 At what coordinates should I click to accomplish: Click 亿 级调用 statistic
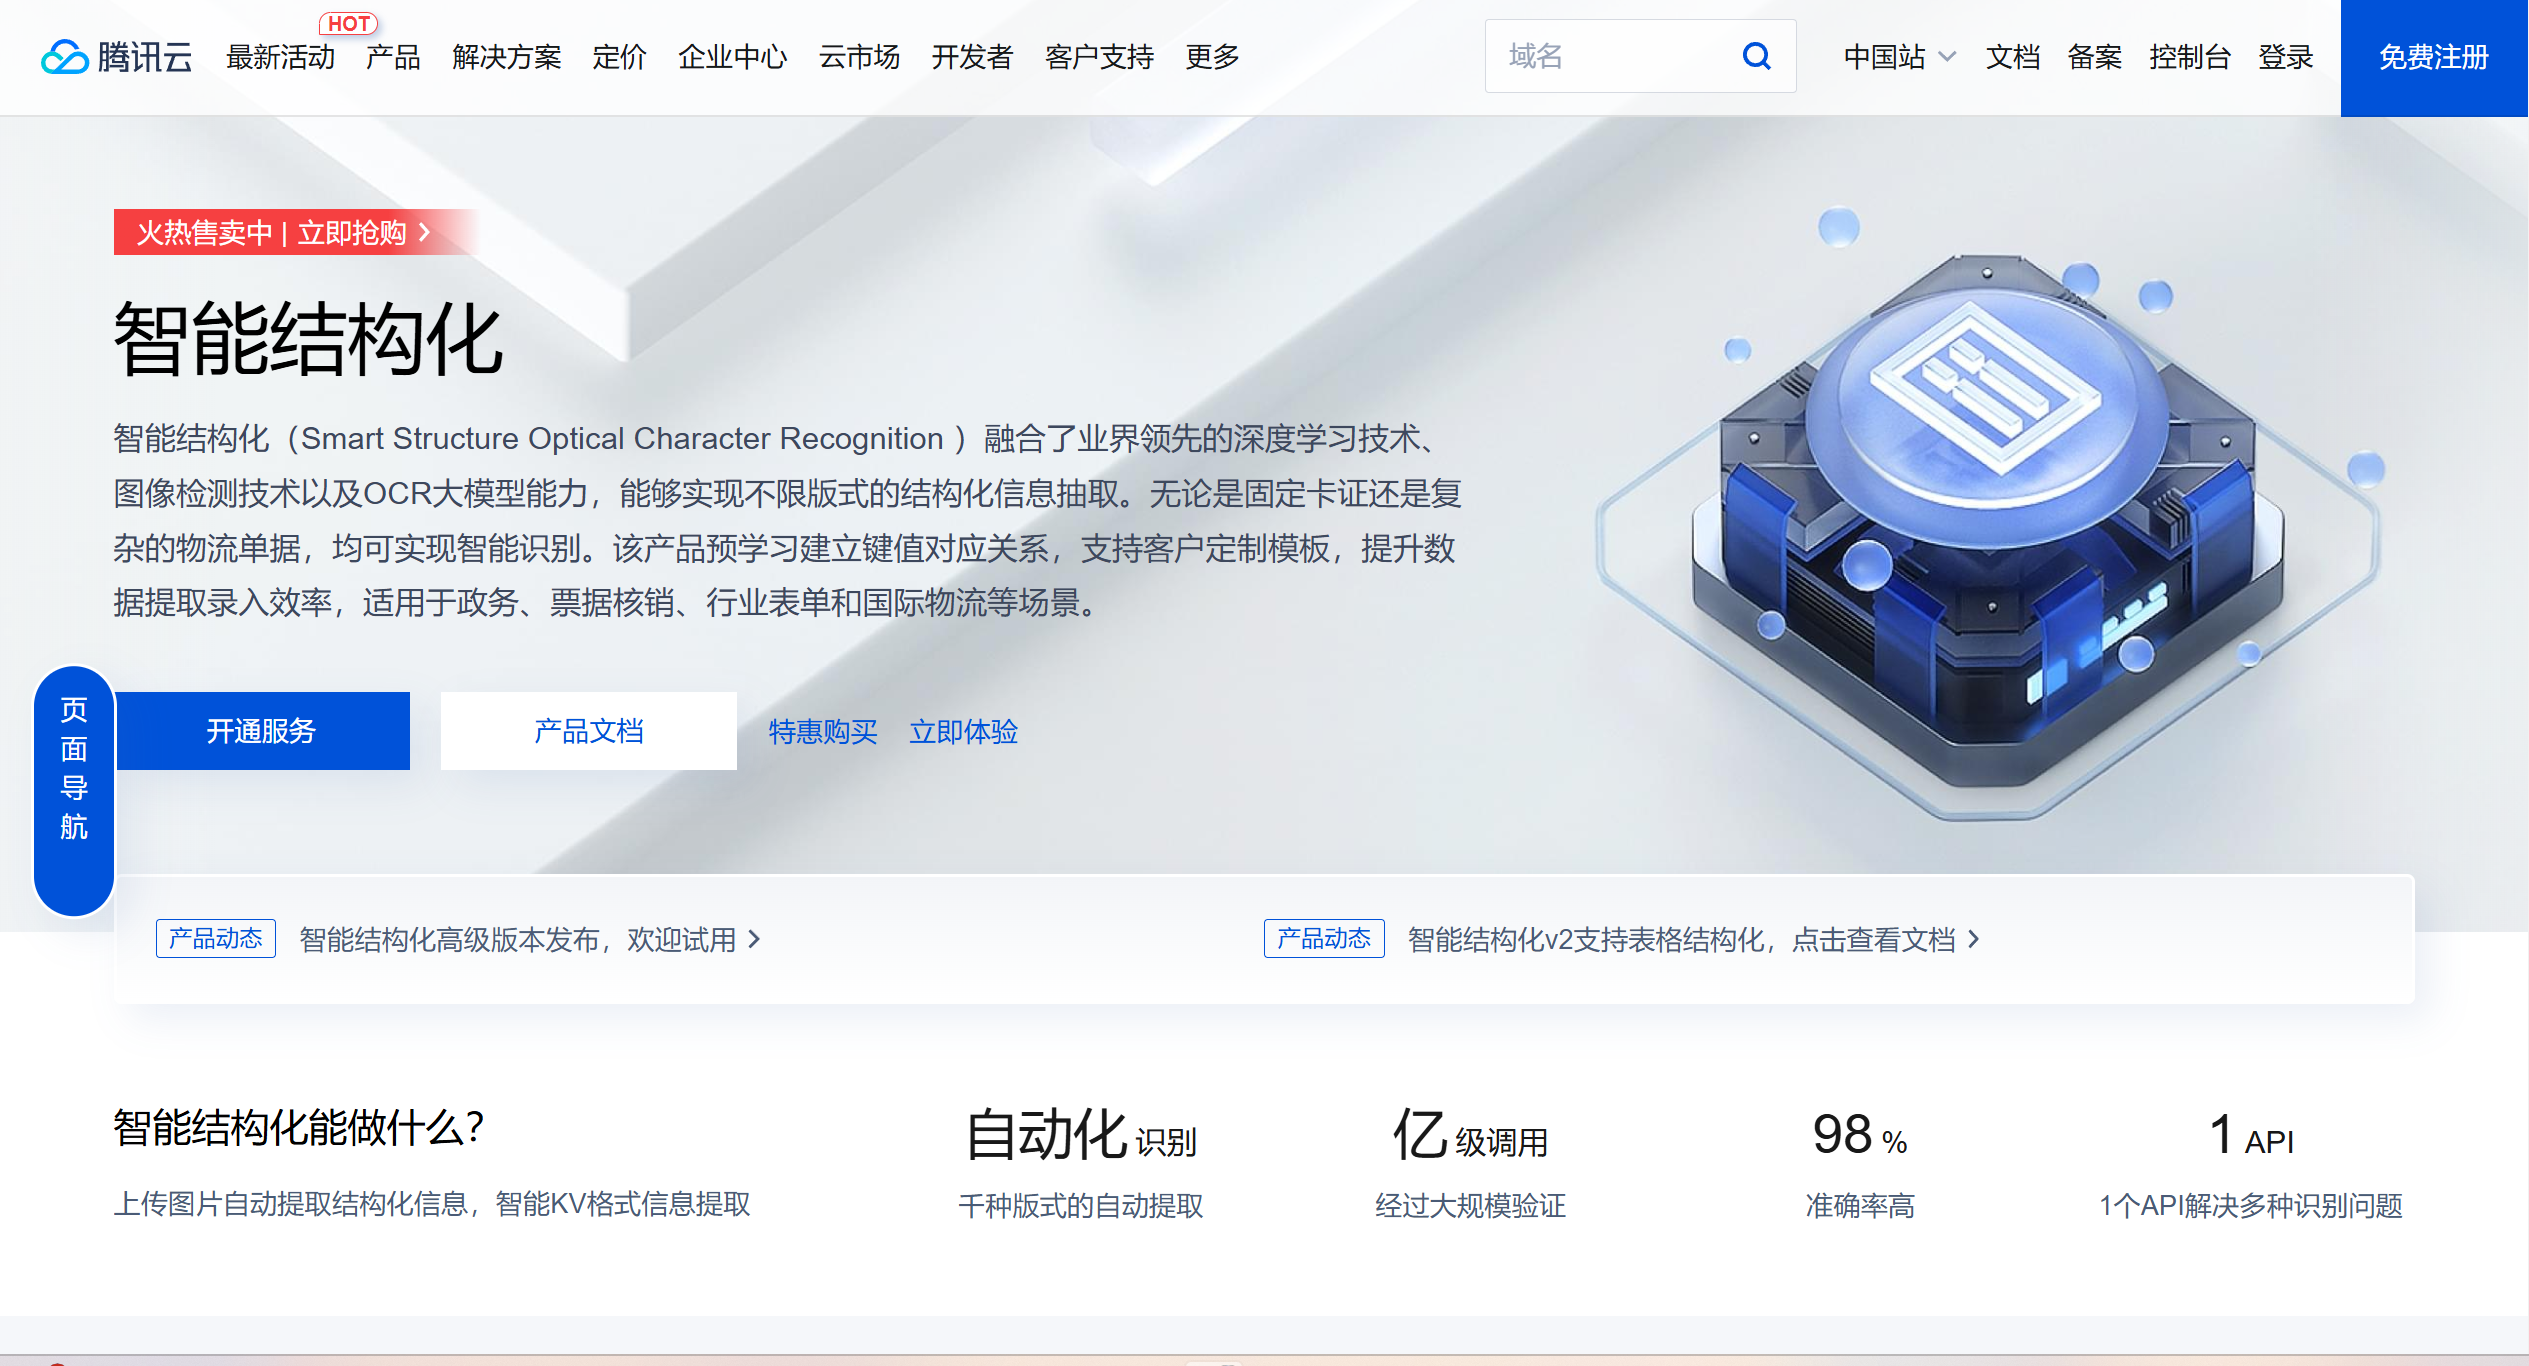[x=1470, y=1135]
